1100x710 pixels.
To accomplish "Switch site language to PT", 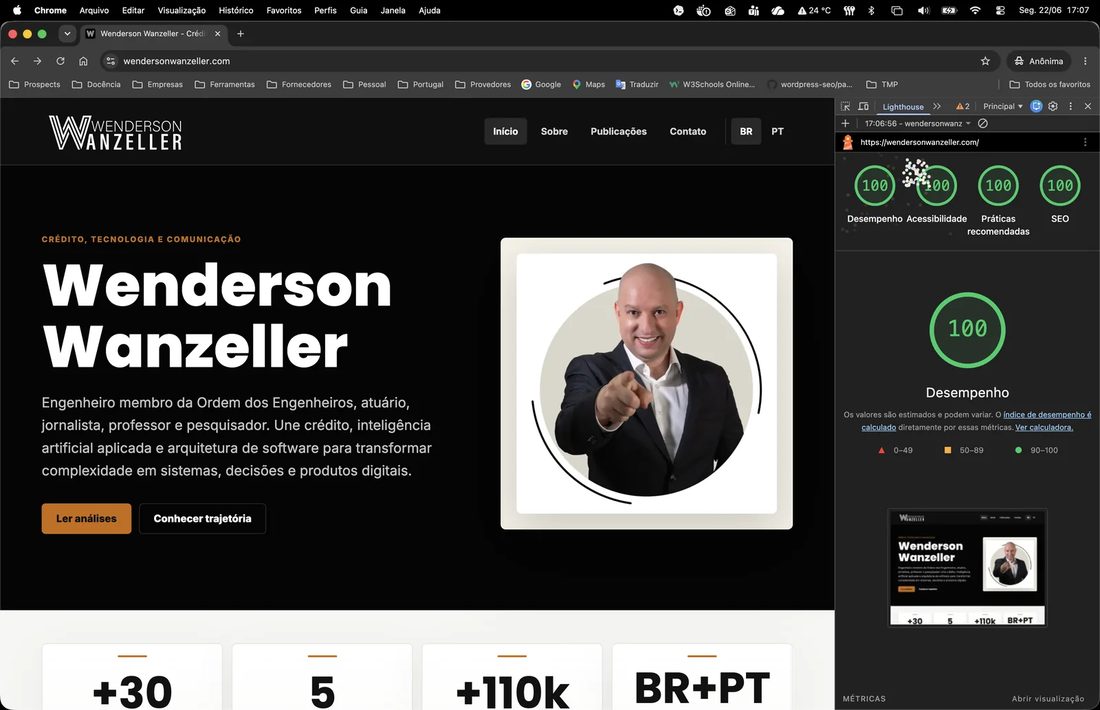I will (777, 131).
